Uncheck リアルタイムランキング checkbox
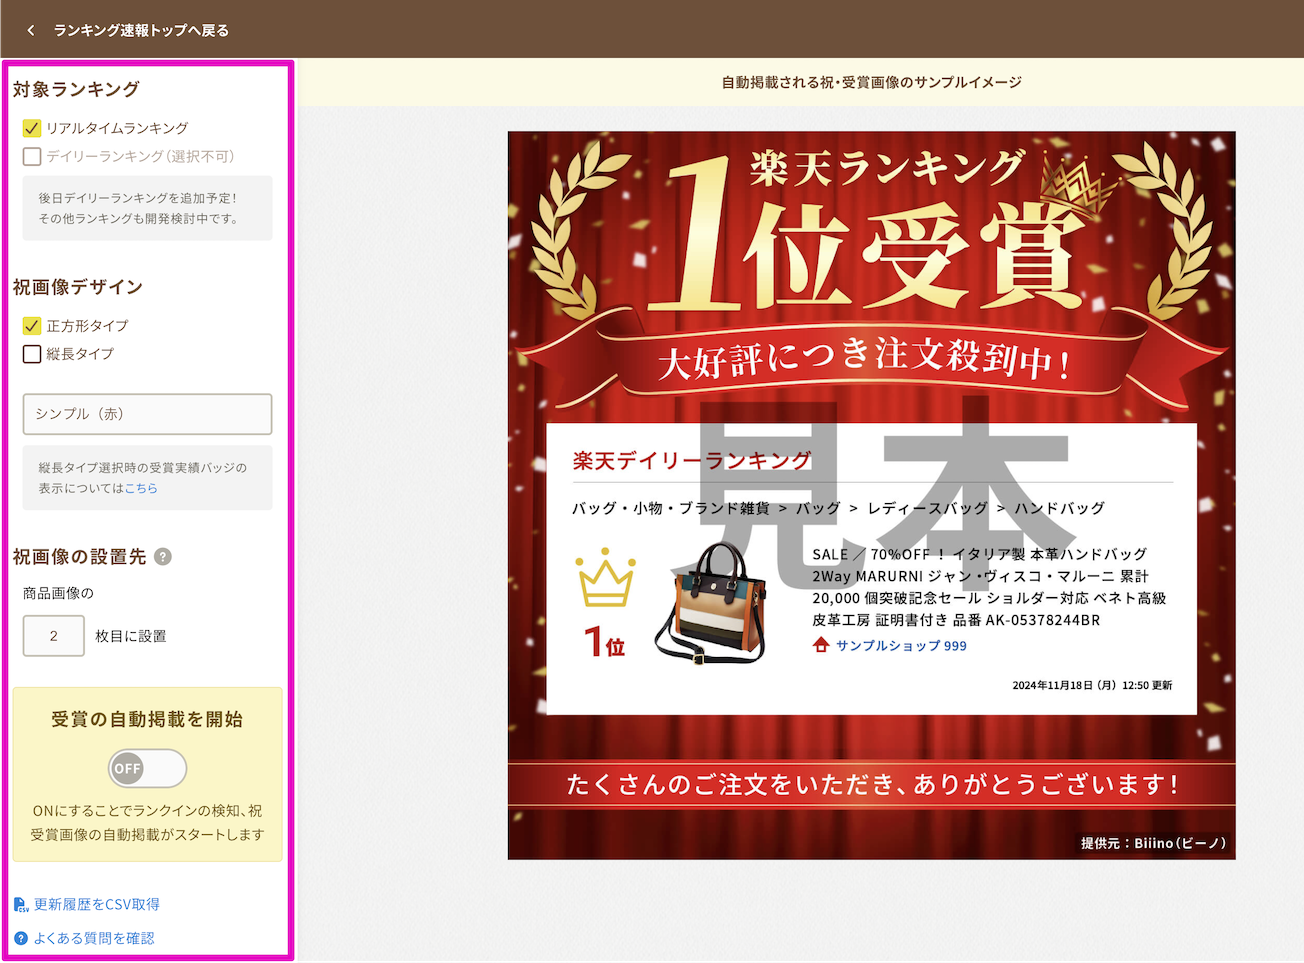 pyautogui.click(x=32, y=128)
